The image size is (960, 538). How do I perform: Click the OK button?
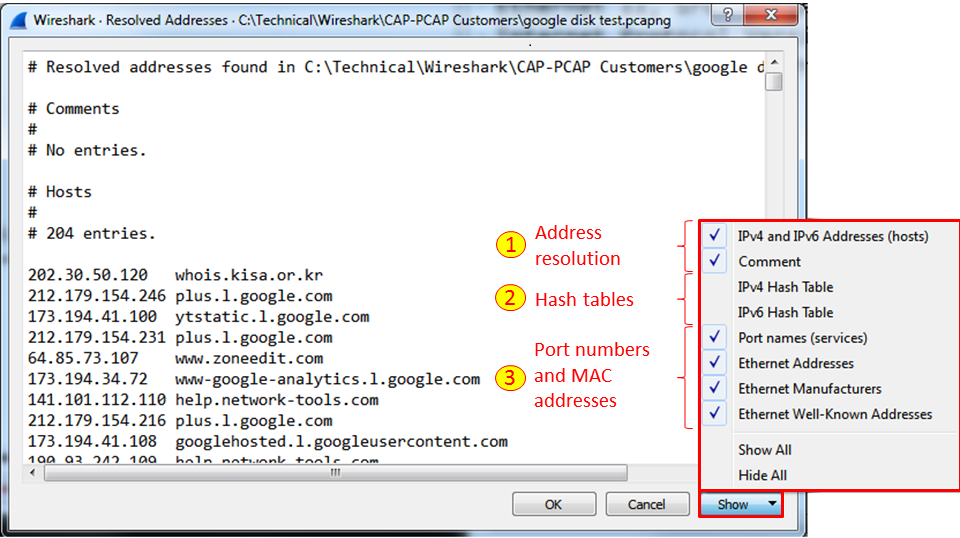(x=553, y=504)
